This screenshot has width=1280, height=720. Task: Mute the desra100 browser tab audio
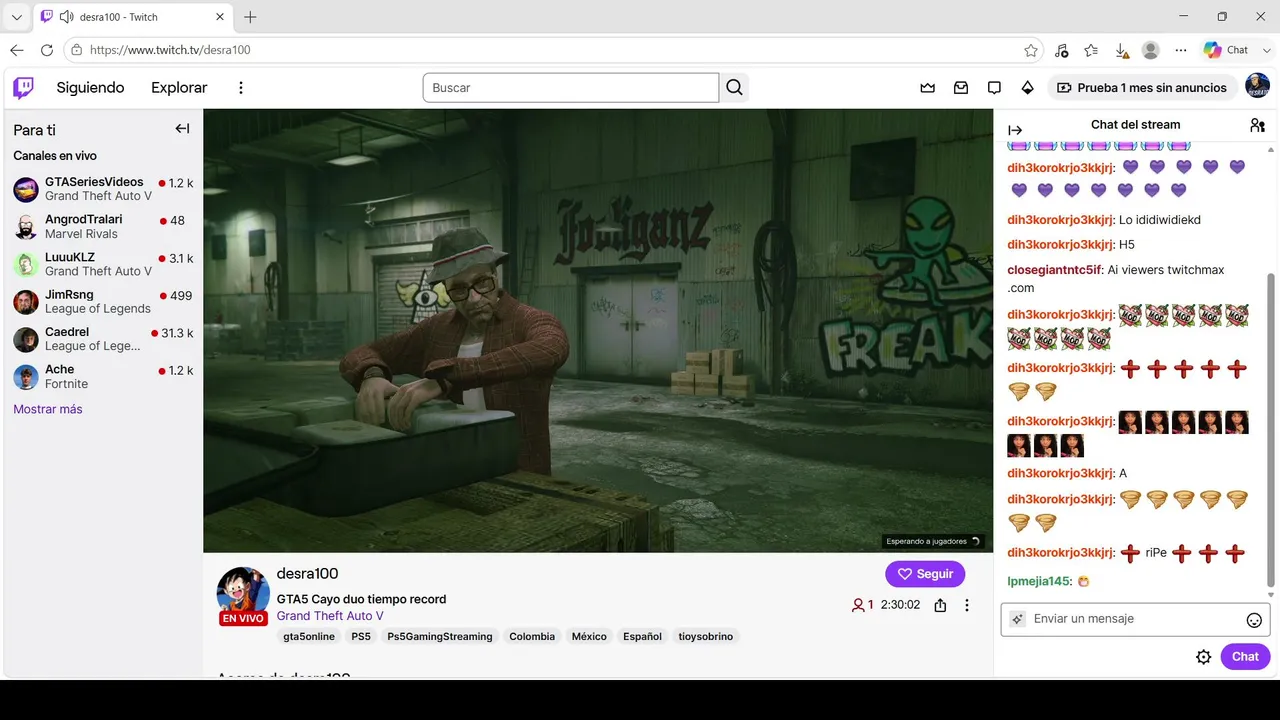66,17
